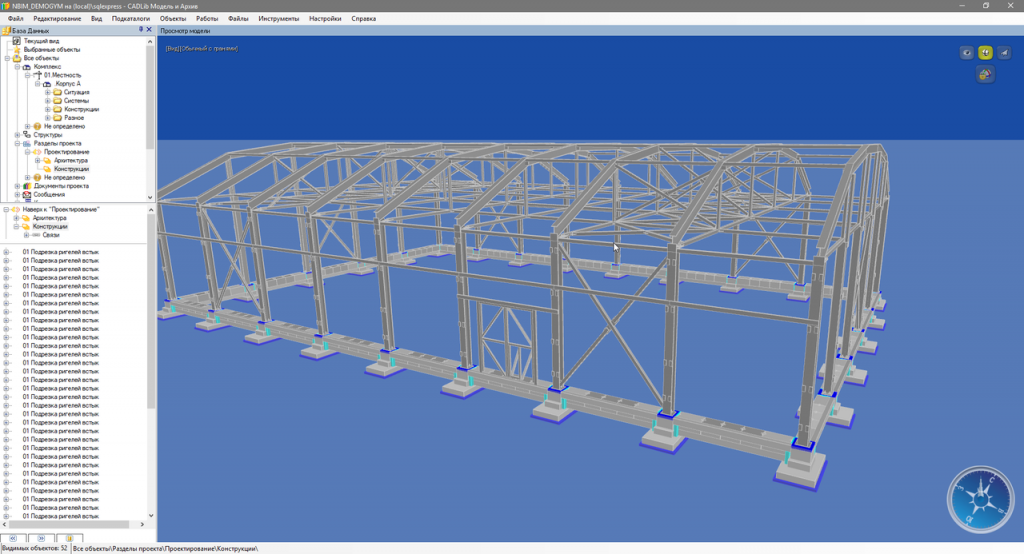Screen dimensions: 1024x554
Task: Collapse the Разделы проекта node
Action: [18, 143]
